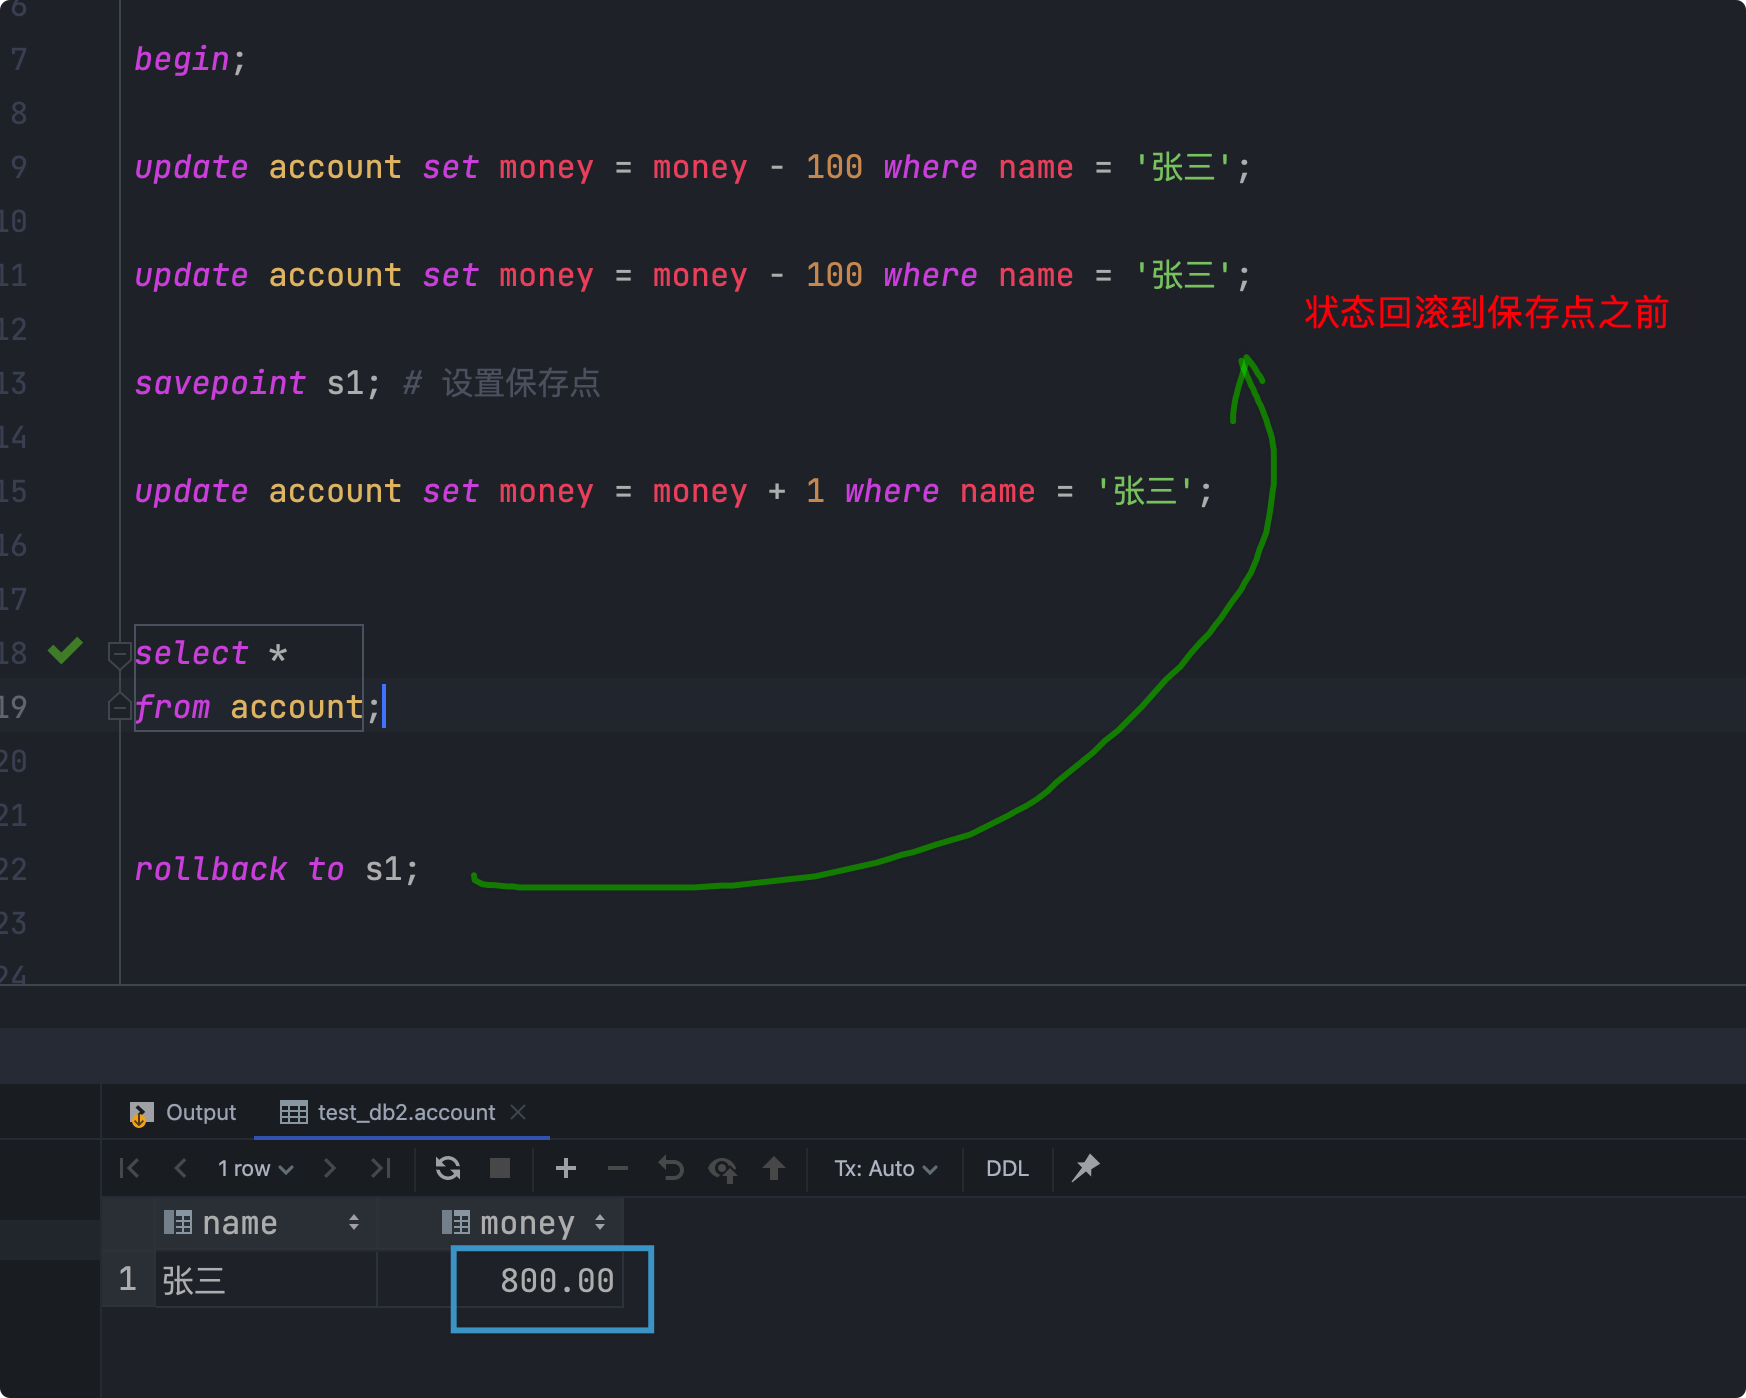
Task: Click line number 9 in gutter
Action: tap(18, 167)
